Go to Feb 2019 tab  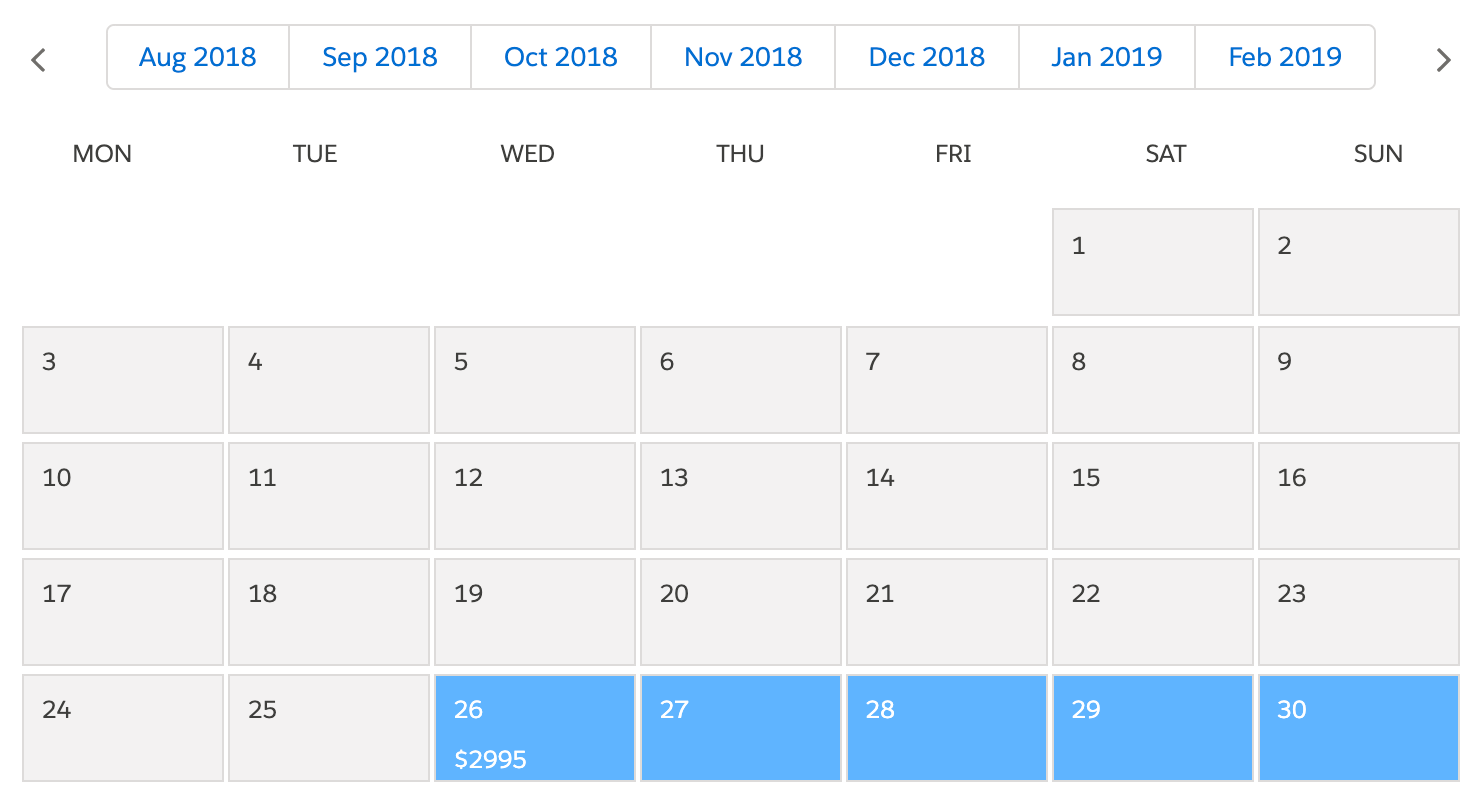point(1285,57)
